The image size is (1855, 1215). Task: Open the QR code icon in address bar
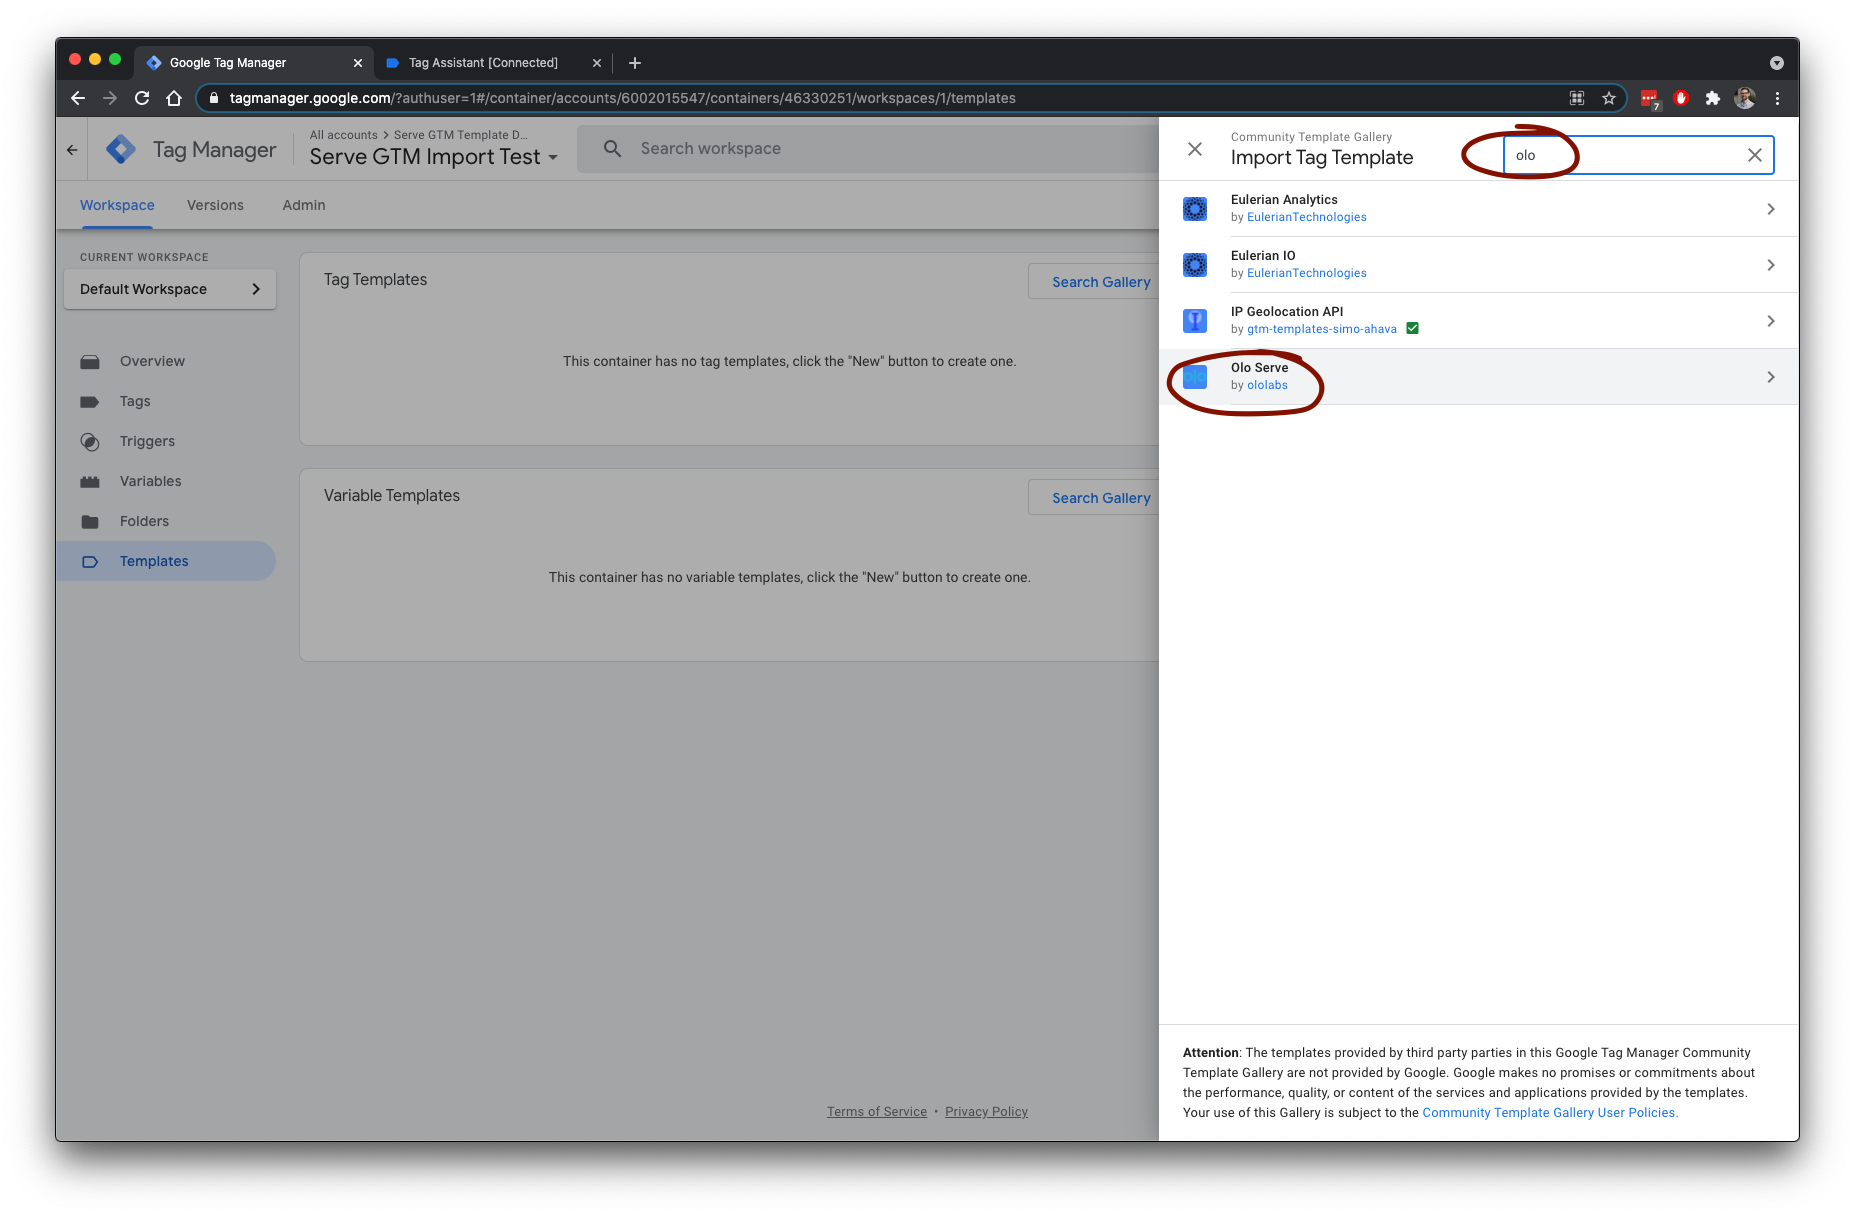[x=1577, y=98]
